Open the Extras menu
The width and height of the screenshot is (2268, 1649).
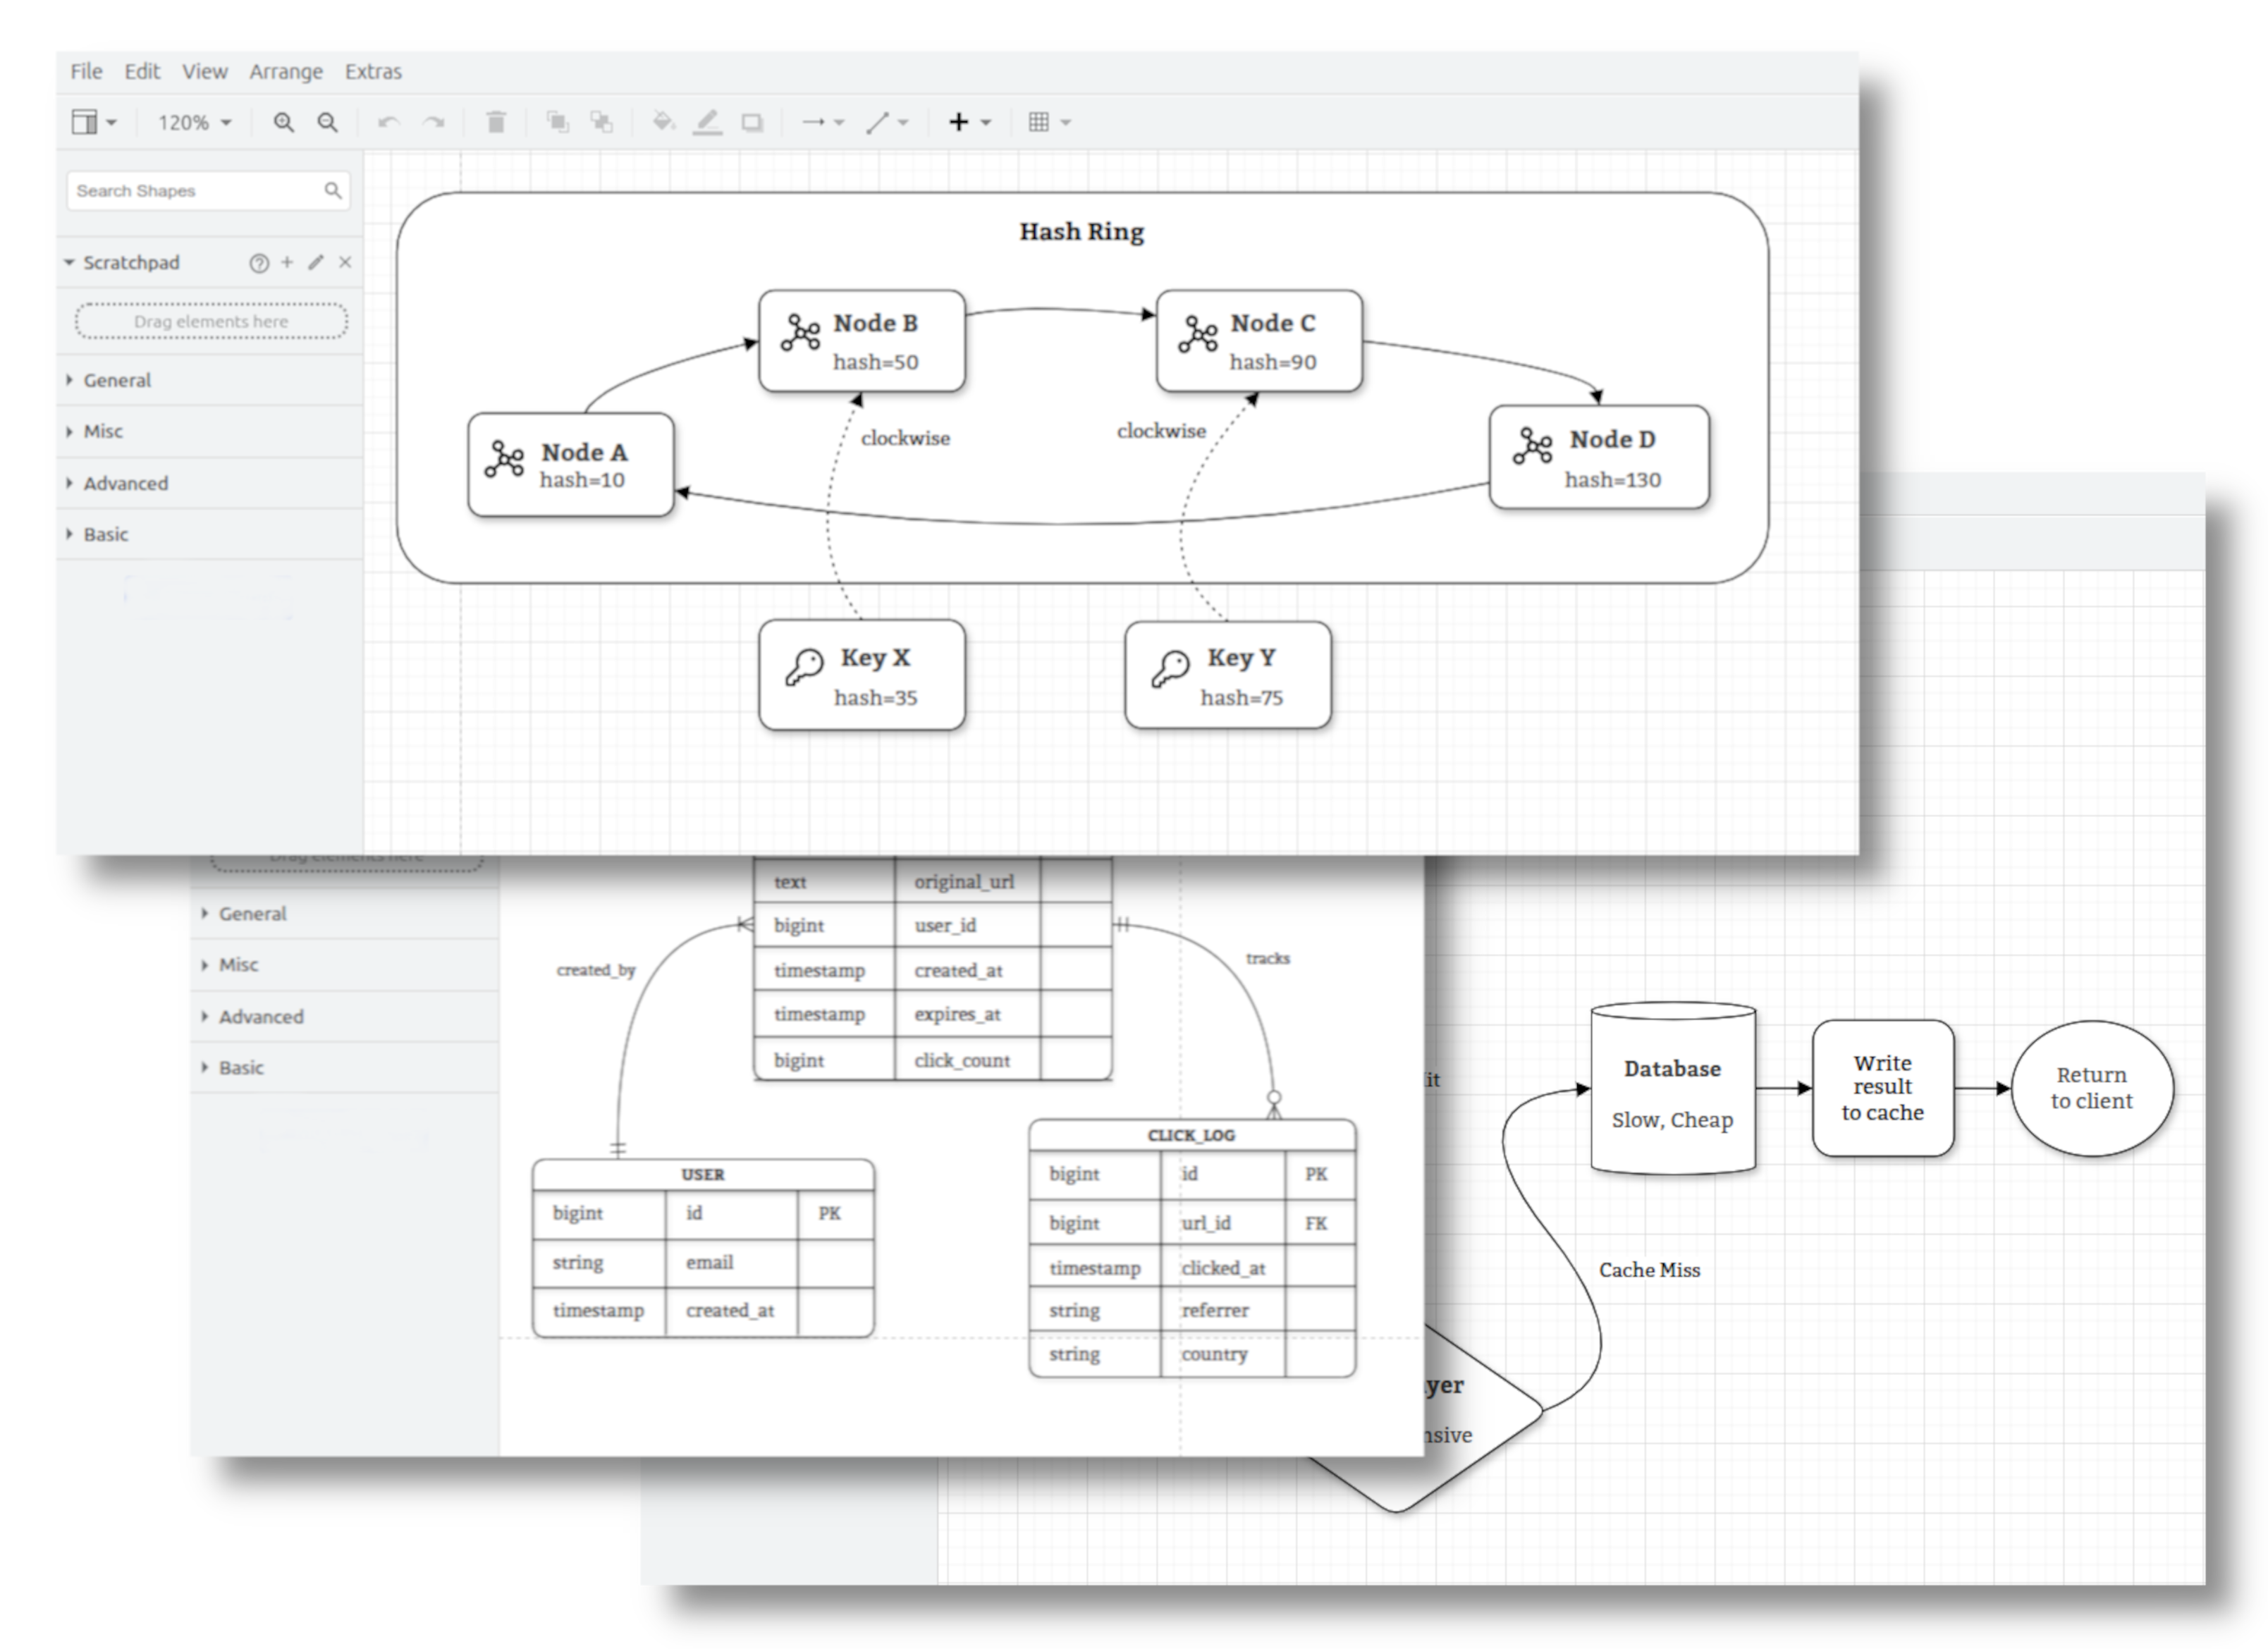pyautogui.click(x=373, y=71)
